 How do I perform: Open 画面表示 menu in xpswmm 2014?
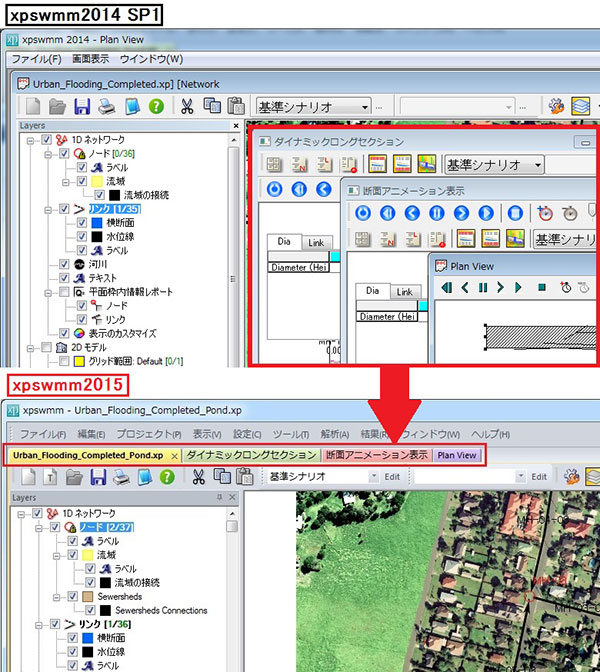(x=90, y=59)
